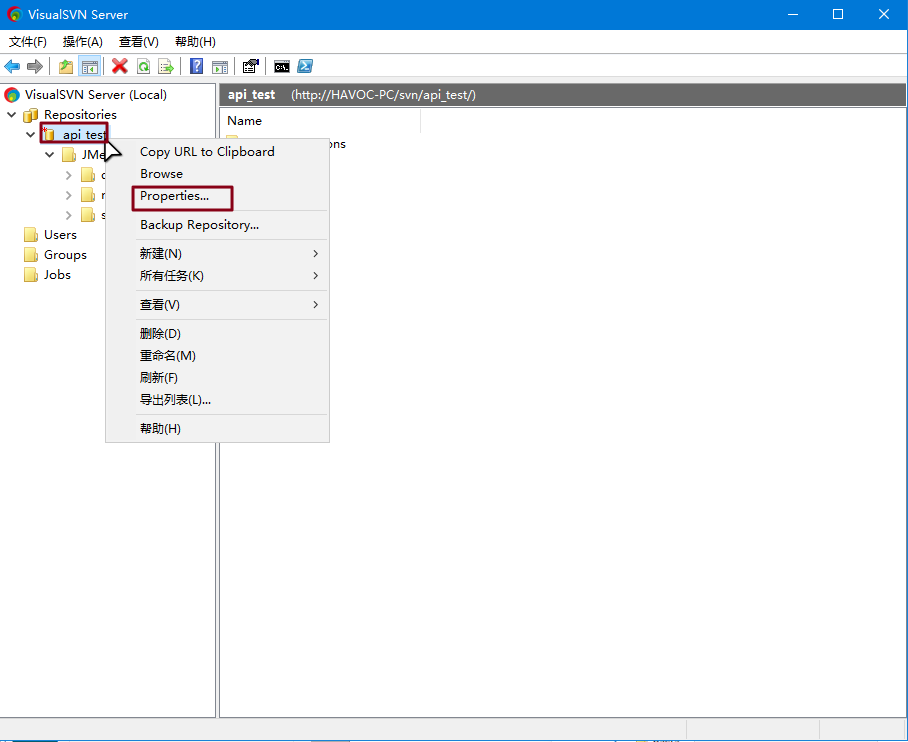Open the 查看(V) submenu in context menu

coord(218,305)
